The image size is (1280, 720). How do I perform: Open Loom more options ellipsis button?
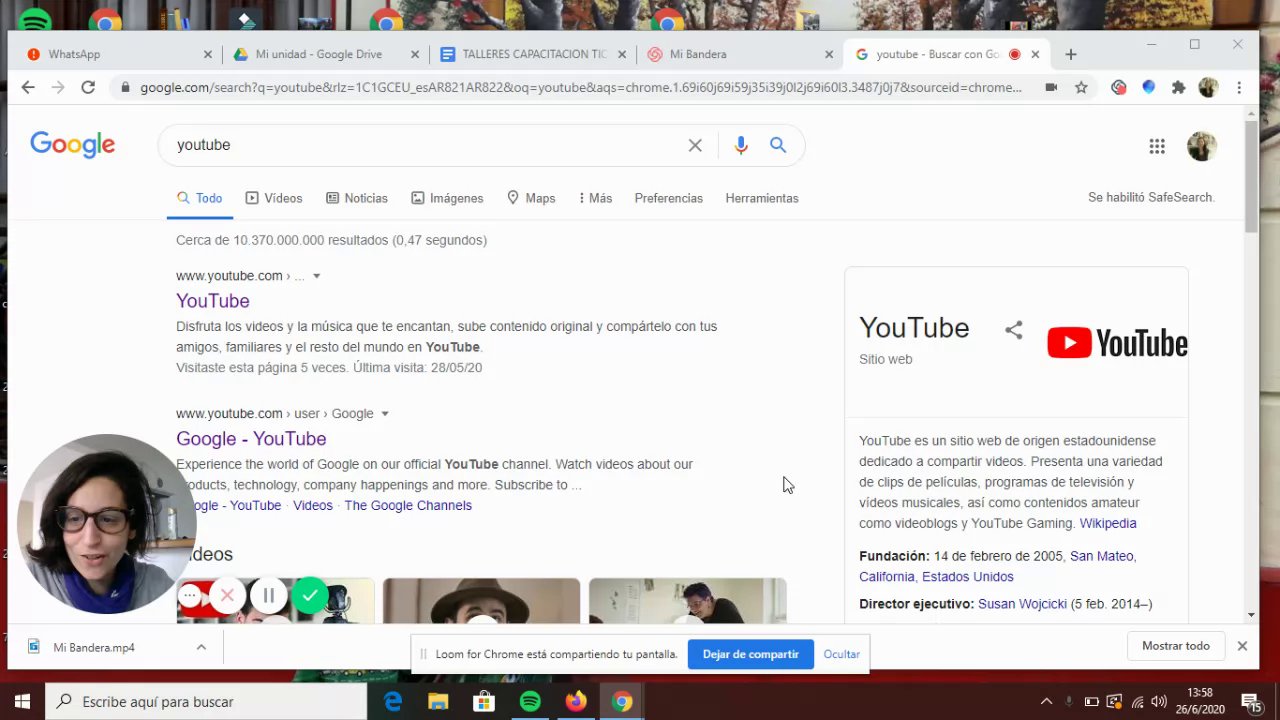[190, 596]
